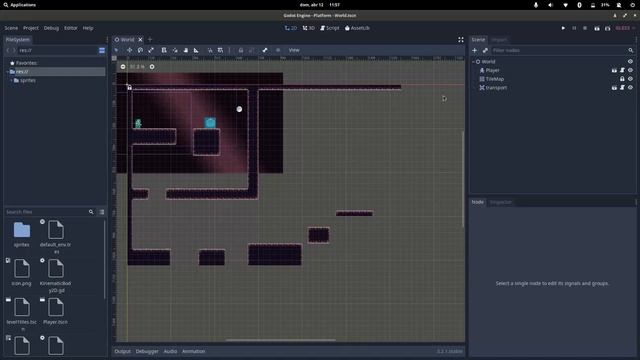The height and width of the screenshot is (360, 640).
Task: Click the canvas horizontal scrollbar
Action: coord(280,340)
